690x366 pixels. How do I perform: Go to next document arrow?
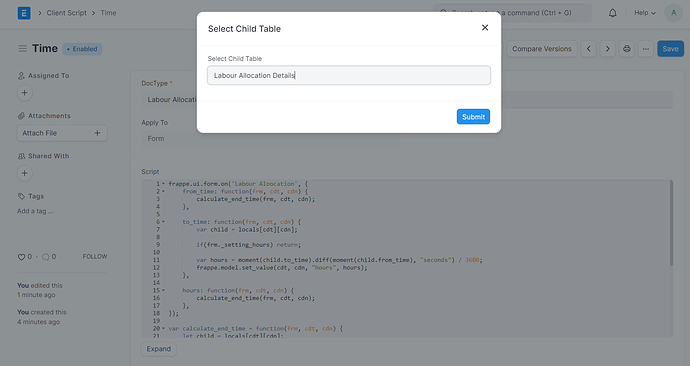(x=608, y=49)
